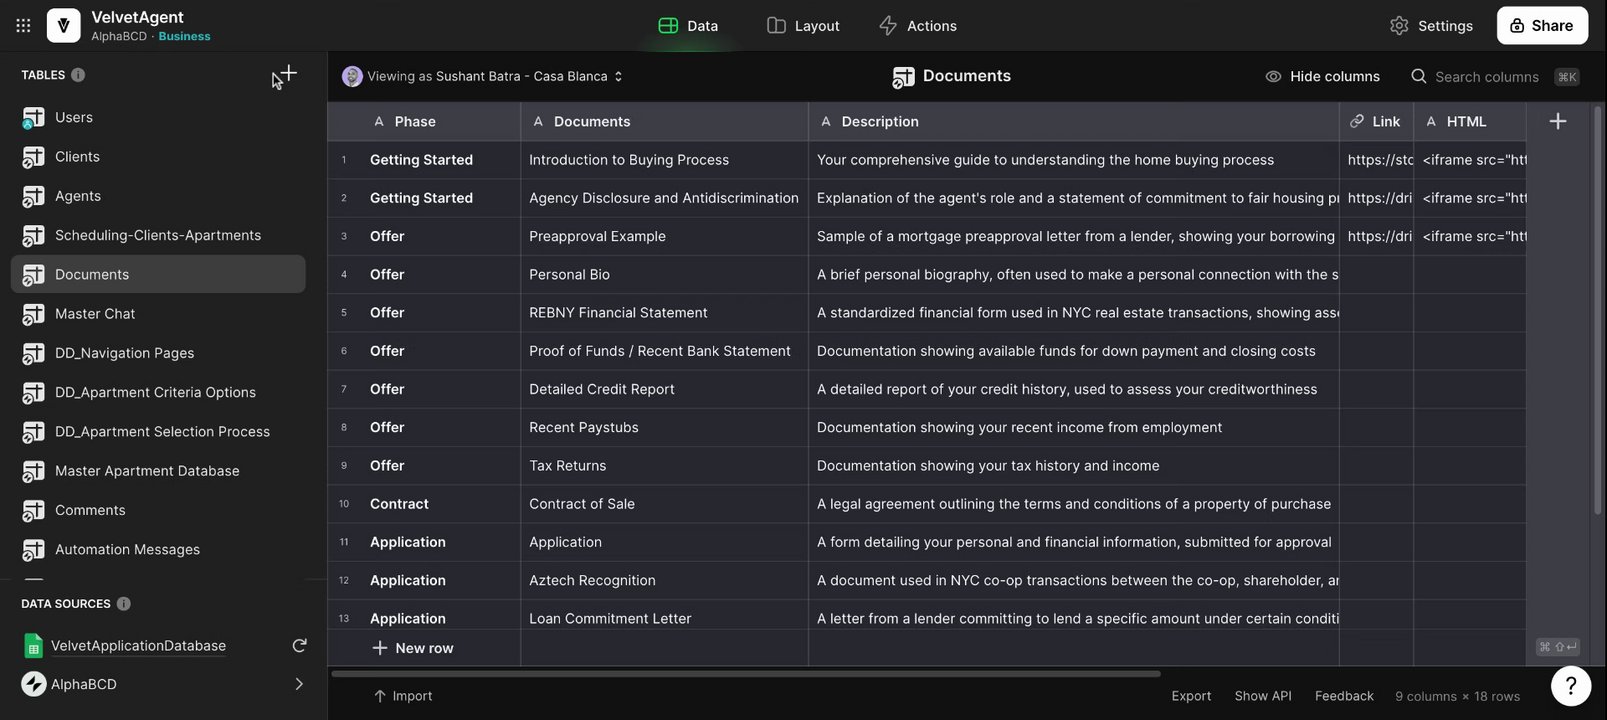Click the add new table plus icon
Image resolution: width=1607 pixels, height=720 pixels.
[x=288, y=74]
